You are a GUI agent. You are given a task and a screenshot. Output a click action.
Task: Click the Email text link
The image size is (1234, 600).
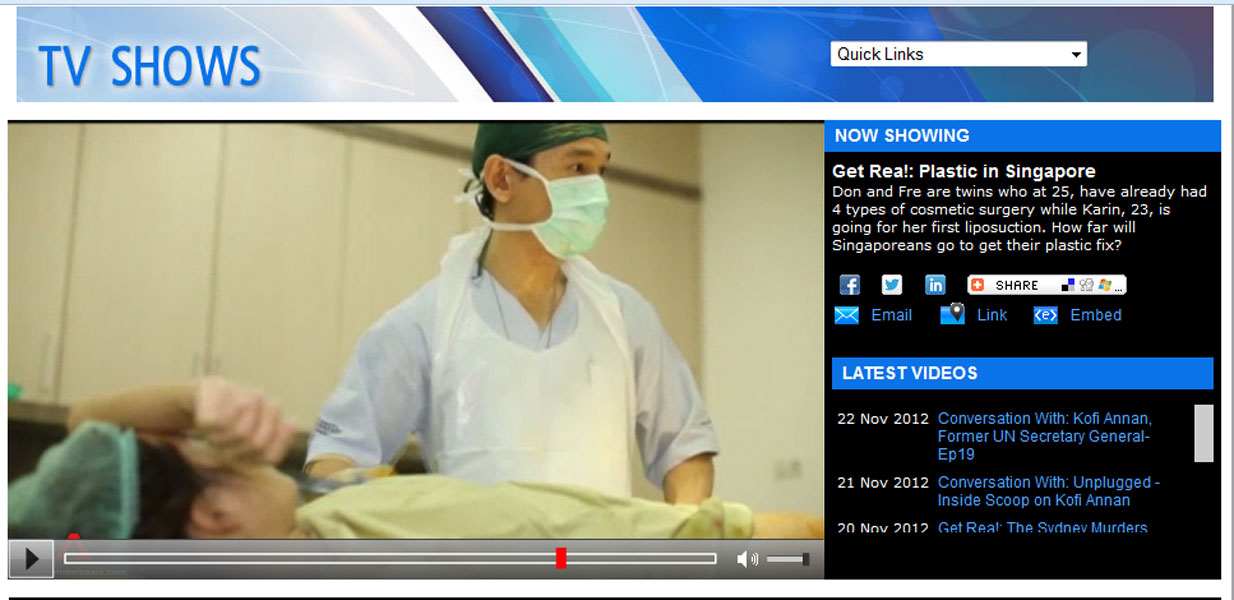coord(891,315)
